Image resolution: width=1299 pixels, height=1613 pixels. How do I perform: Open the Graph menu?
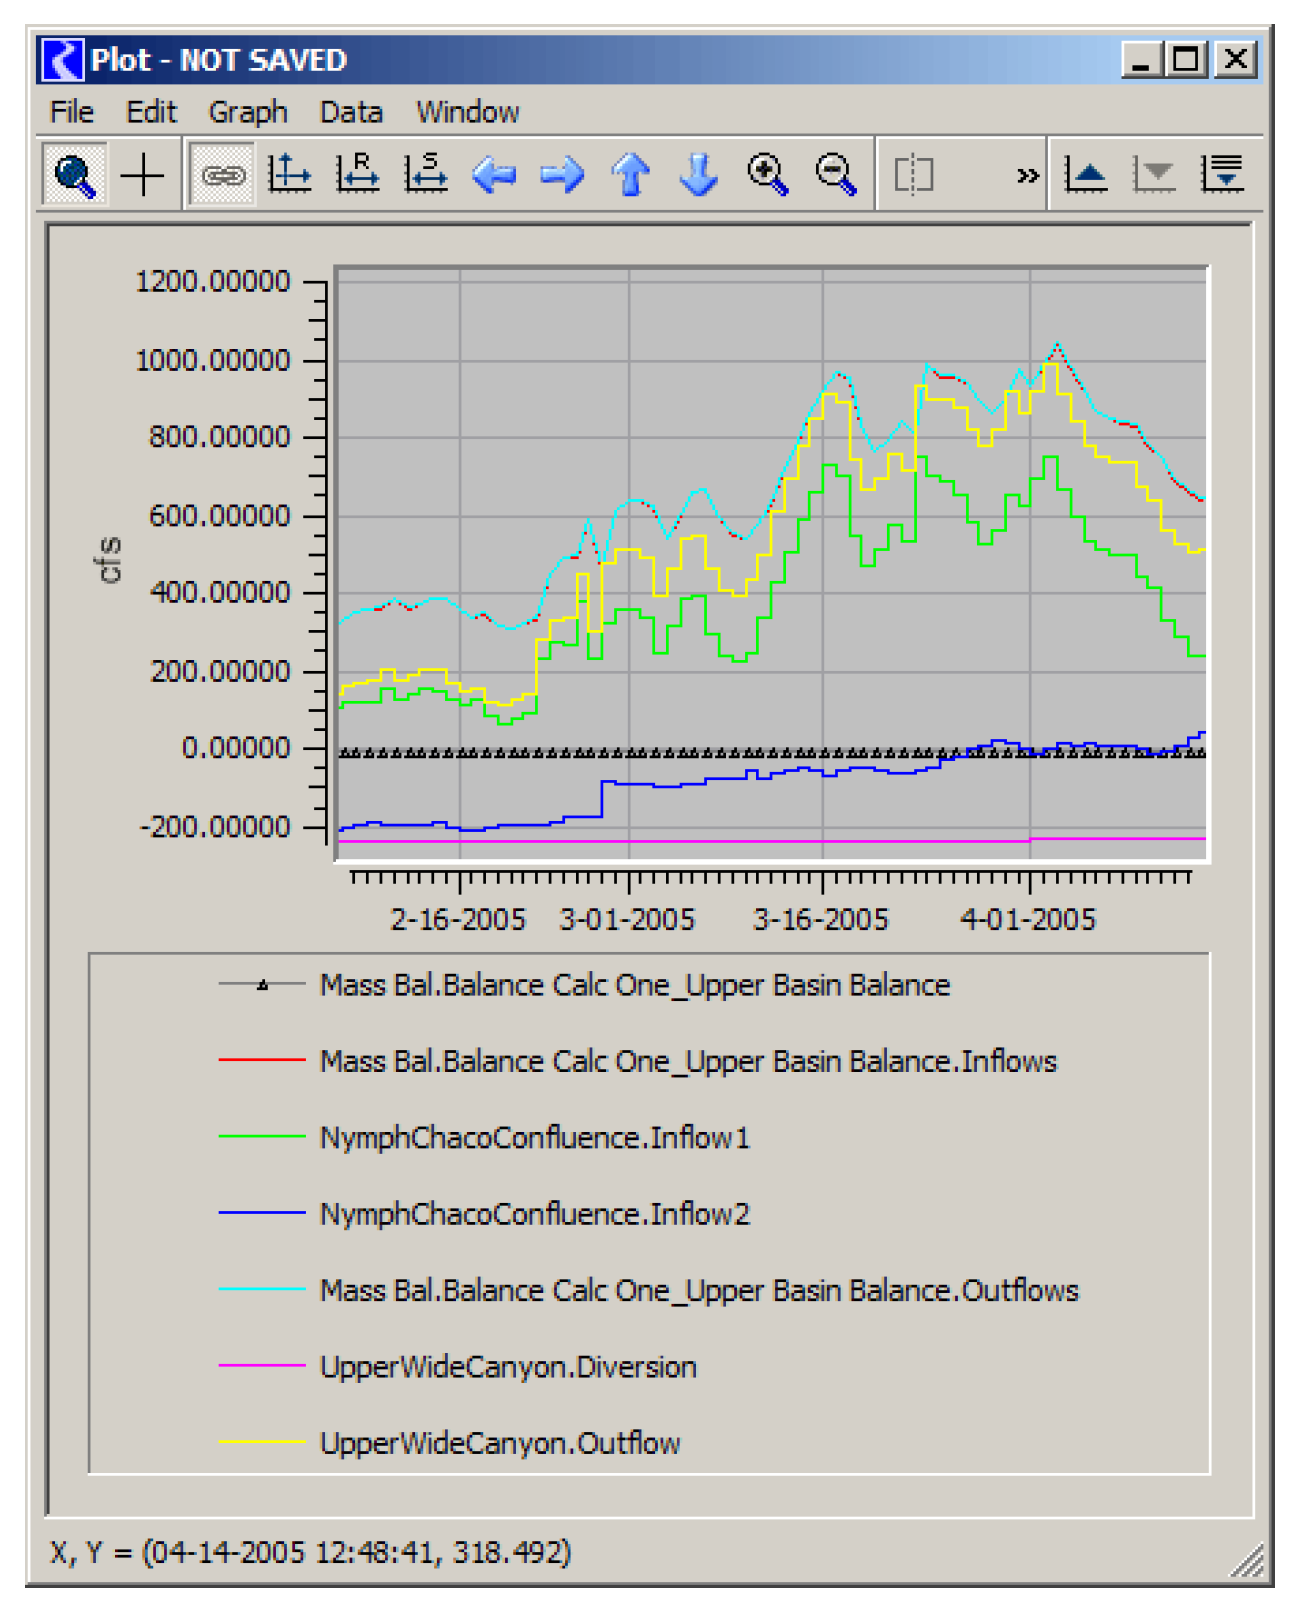(x=248, y=112)
